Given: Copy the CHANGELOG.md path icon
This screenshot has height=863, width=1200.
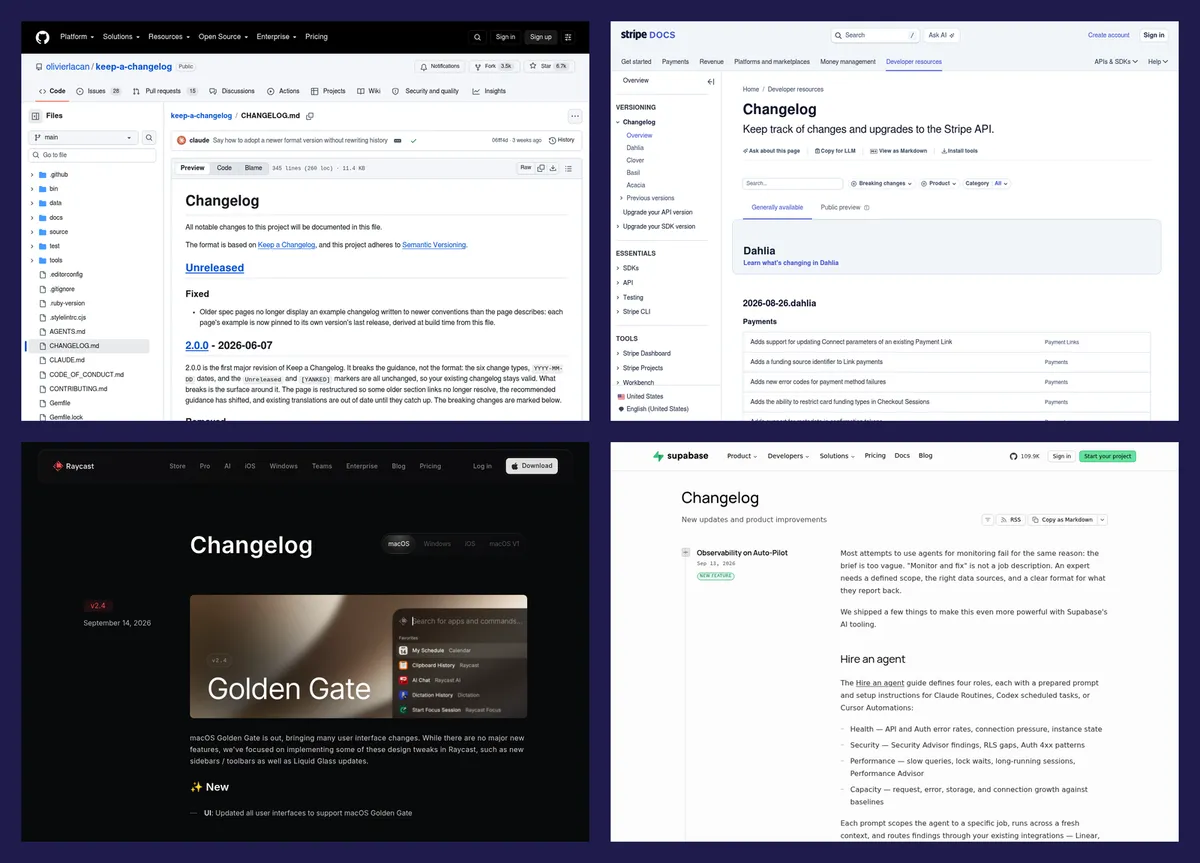Looking at the screenshot, I should pyautogui.click(x=310, y=116).
